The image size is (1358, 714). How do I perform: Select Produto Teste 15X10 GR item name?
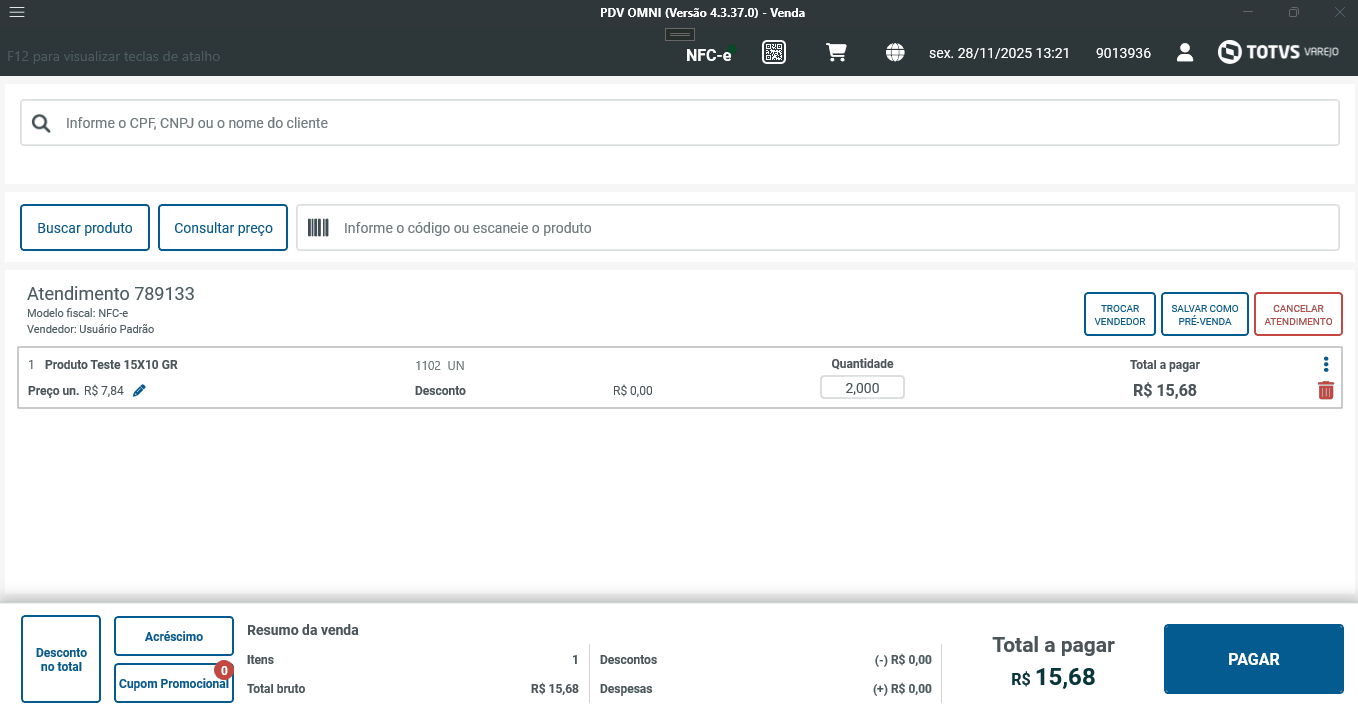tap(111, 365)
